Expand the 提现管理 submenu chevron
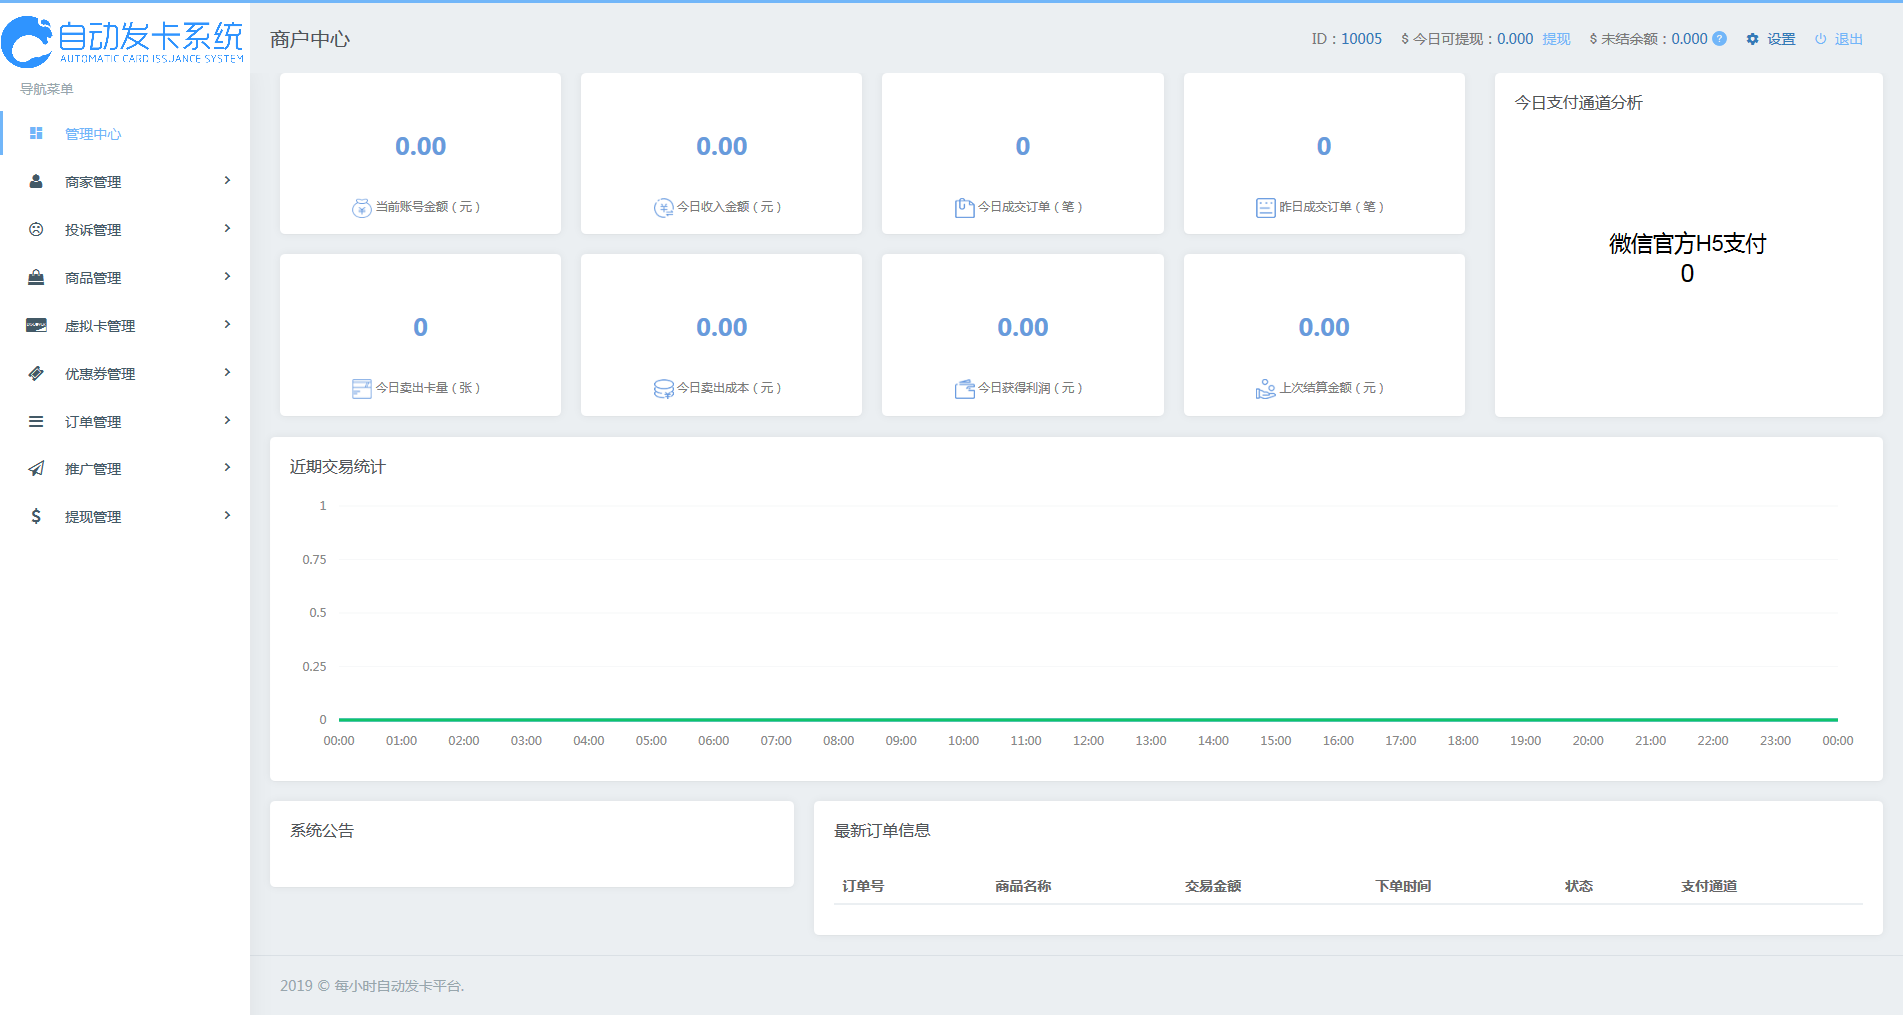1903x1015 pixels. pos(227,516)
